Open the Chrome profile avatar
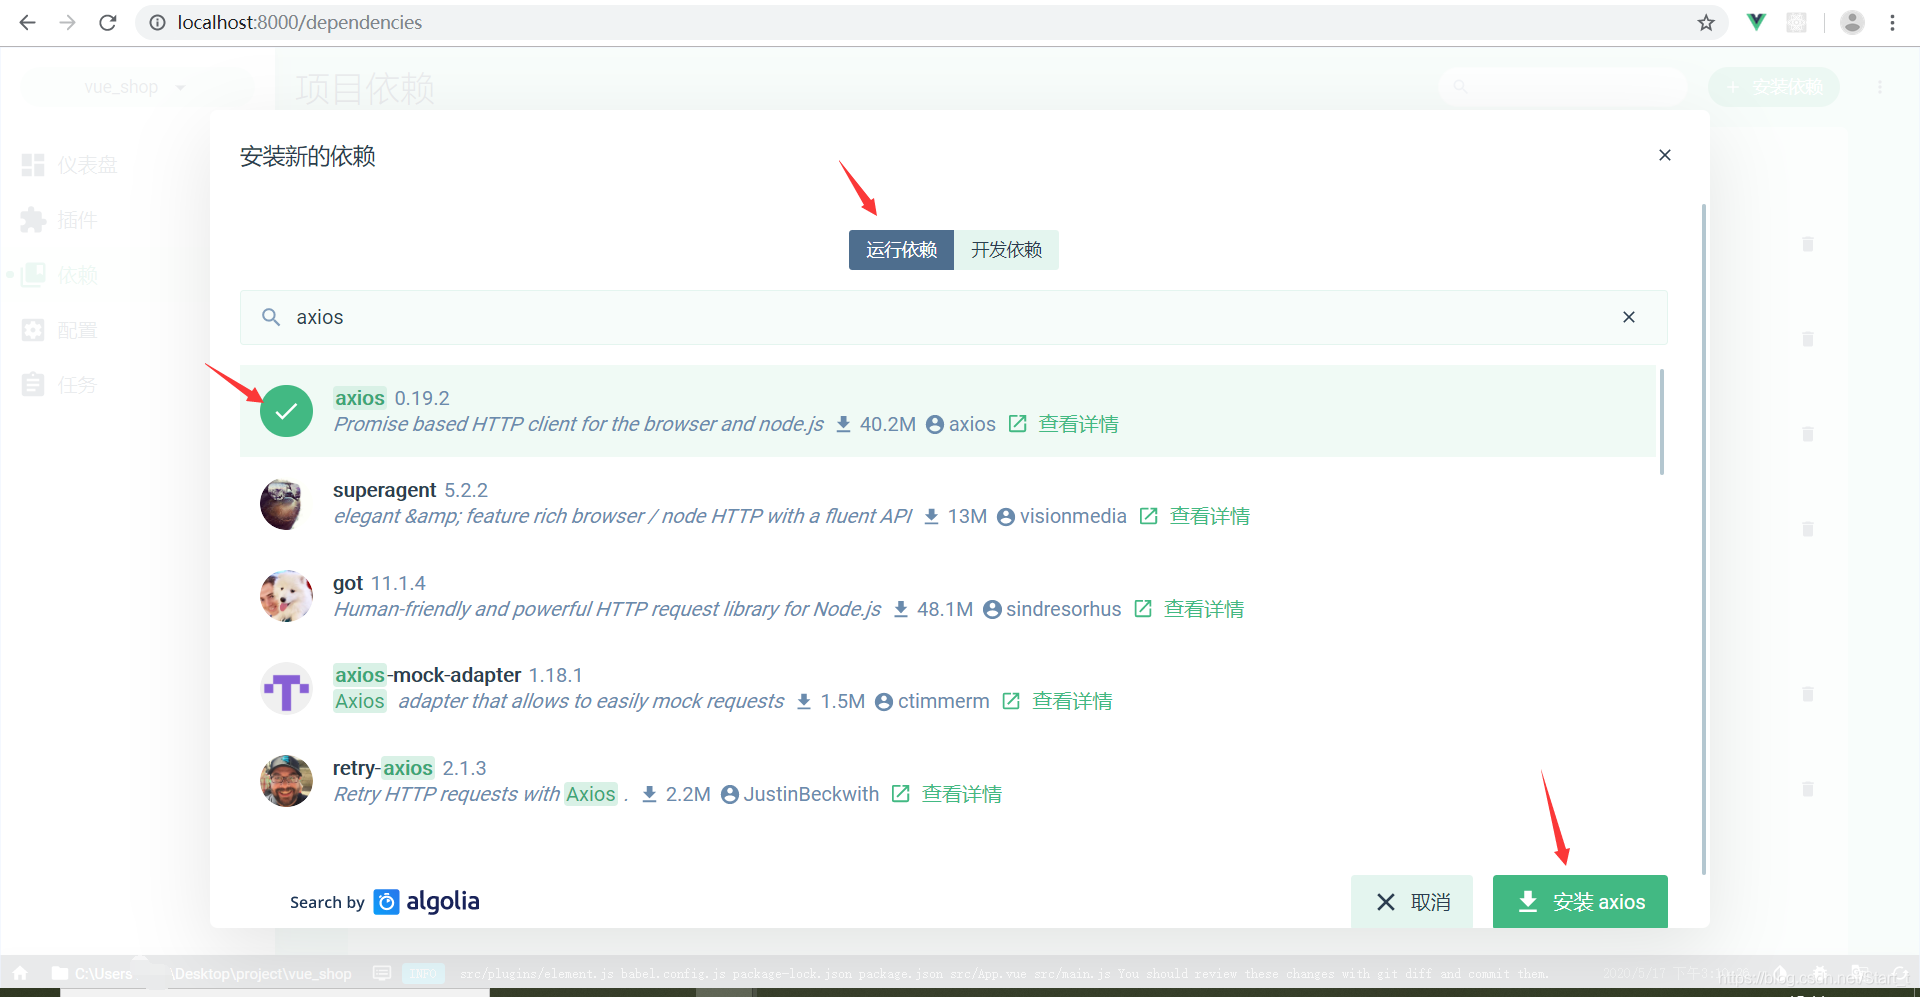The height and width of the screenshot is (997, 1920). pos(1852,22)
